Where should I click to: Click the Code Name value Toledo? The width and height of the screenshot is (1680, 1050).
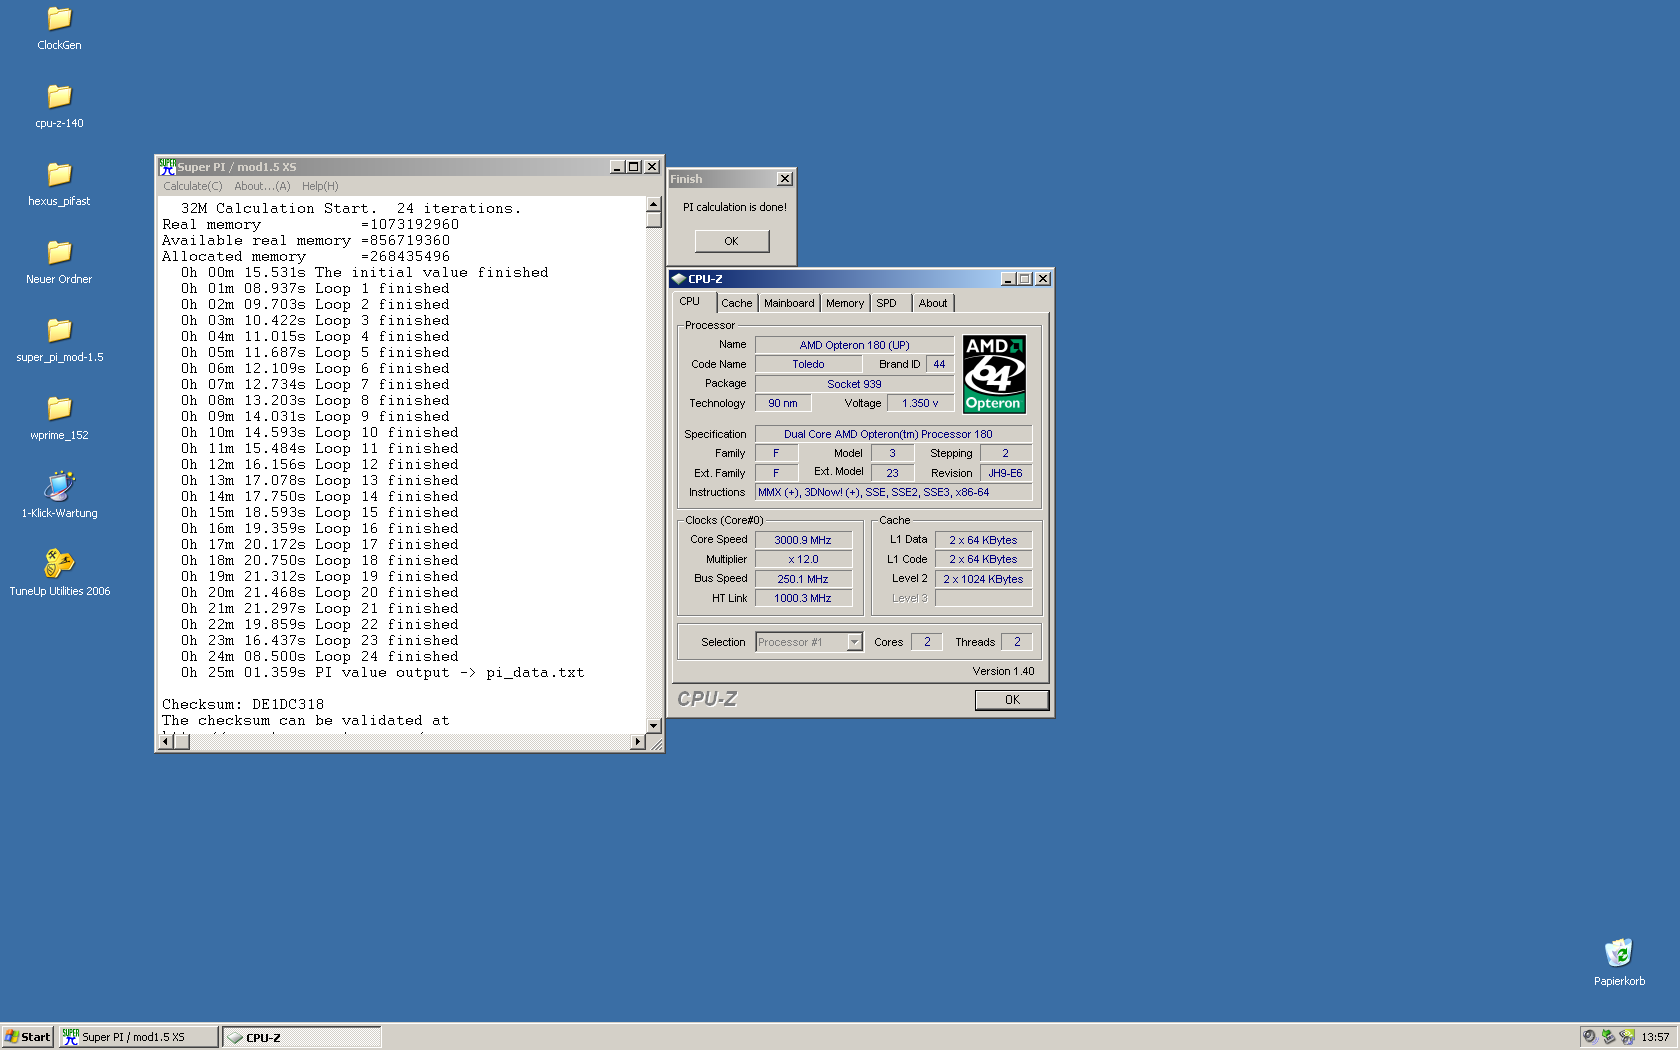coord(808,364)
